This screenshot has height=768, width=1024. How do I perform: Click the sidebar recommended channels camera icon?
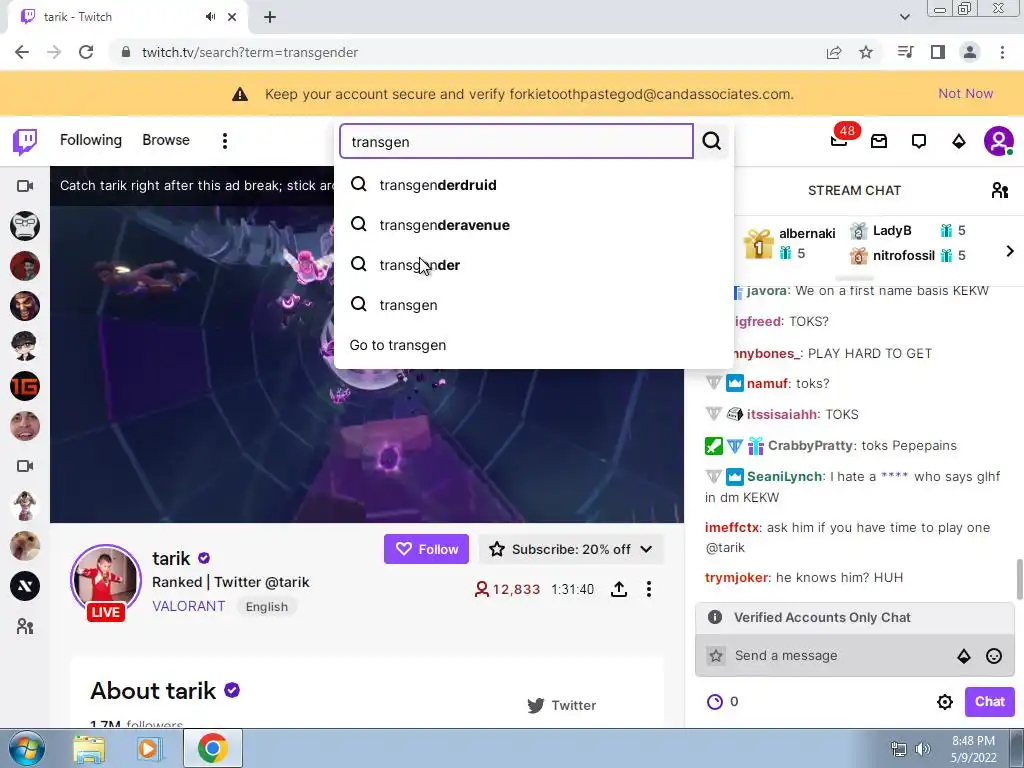coord(25,466)
